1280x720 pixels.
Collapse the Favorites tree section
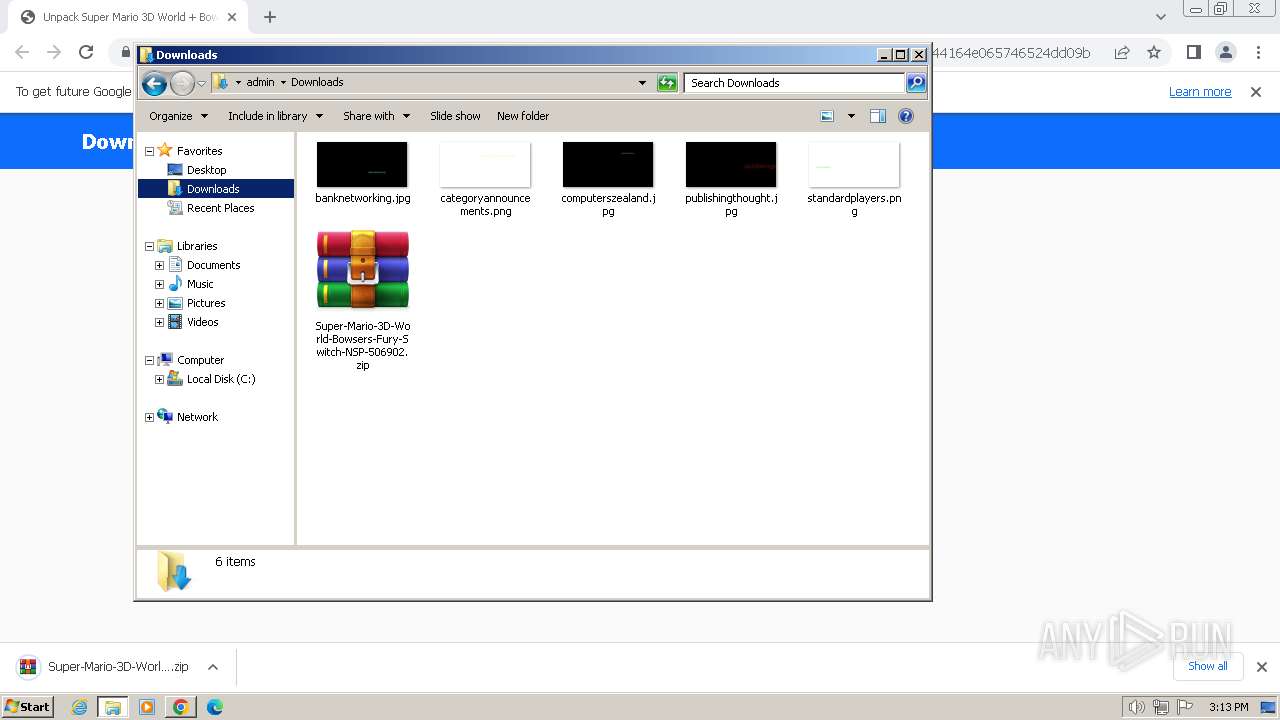coord(150,151)
